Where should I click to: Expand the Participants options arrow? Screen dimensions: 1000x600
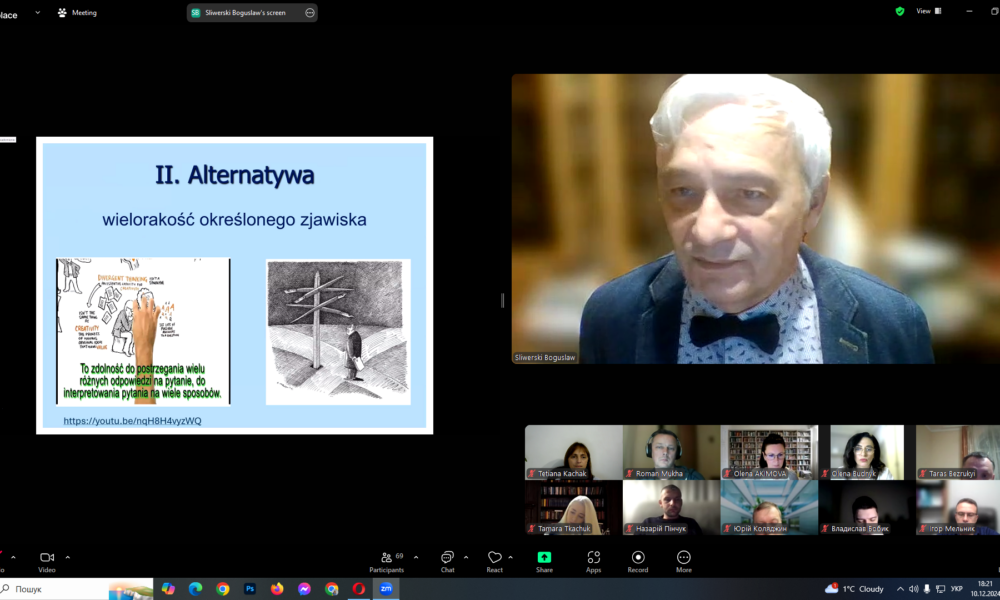click(x=416, y=557)
